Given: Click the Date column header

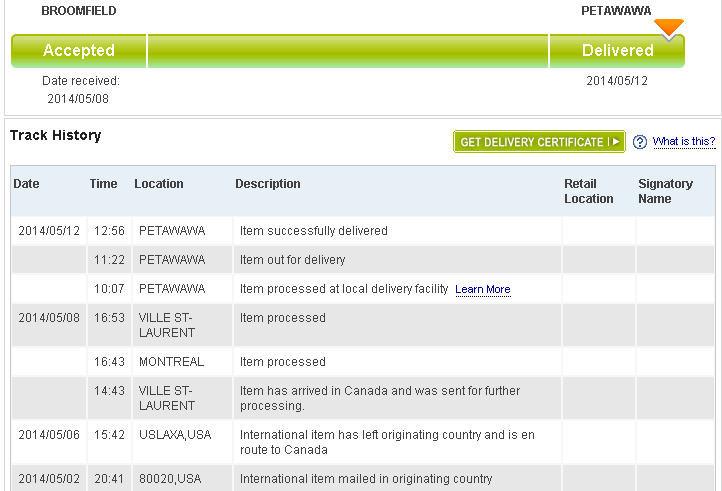Looking at the screenshot, I should (26, 184).
